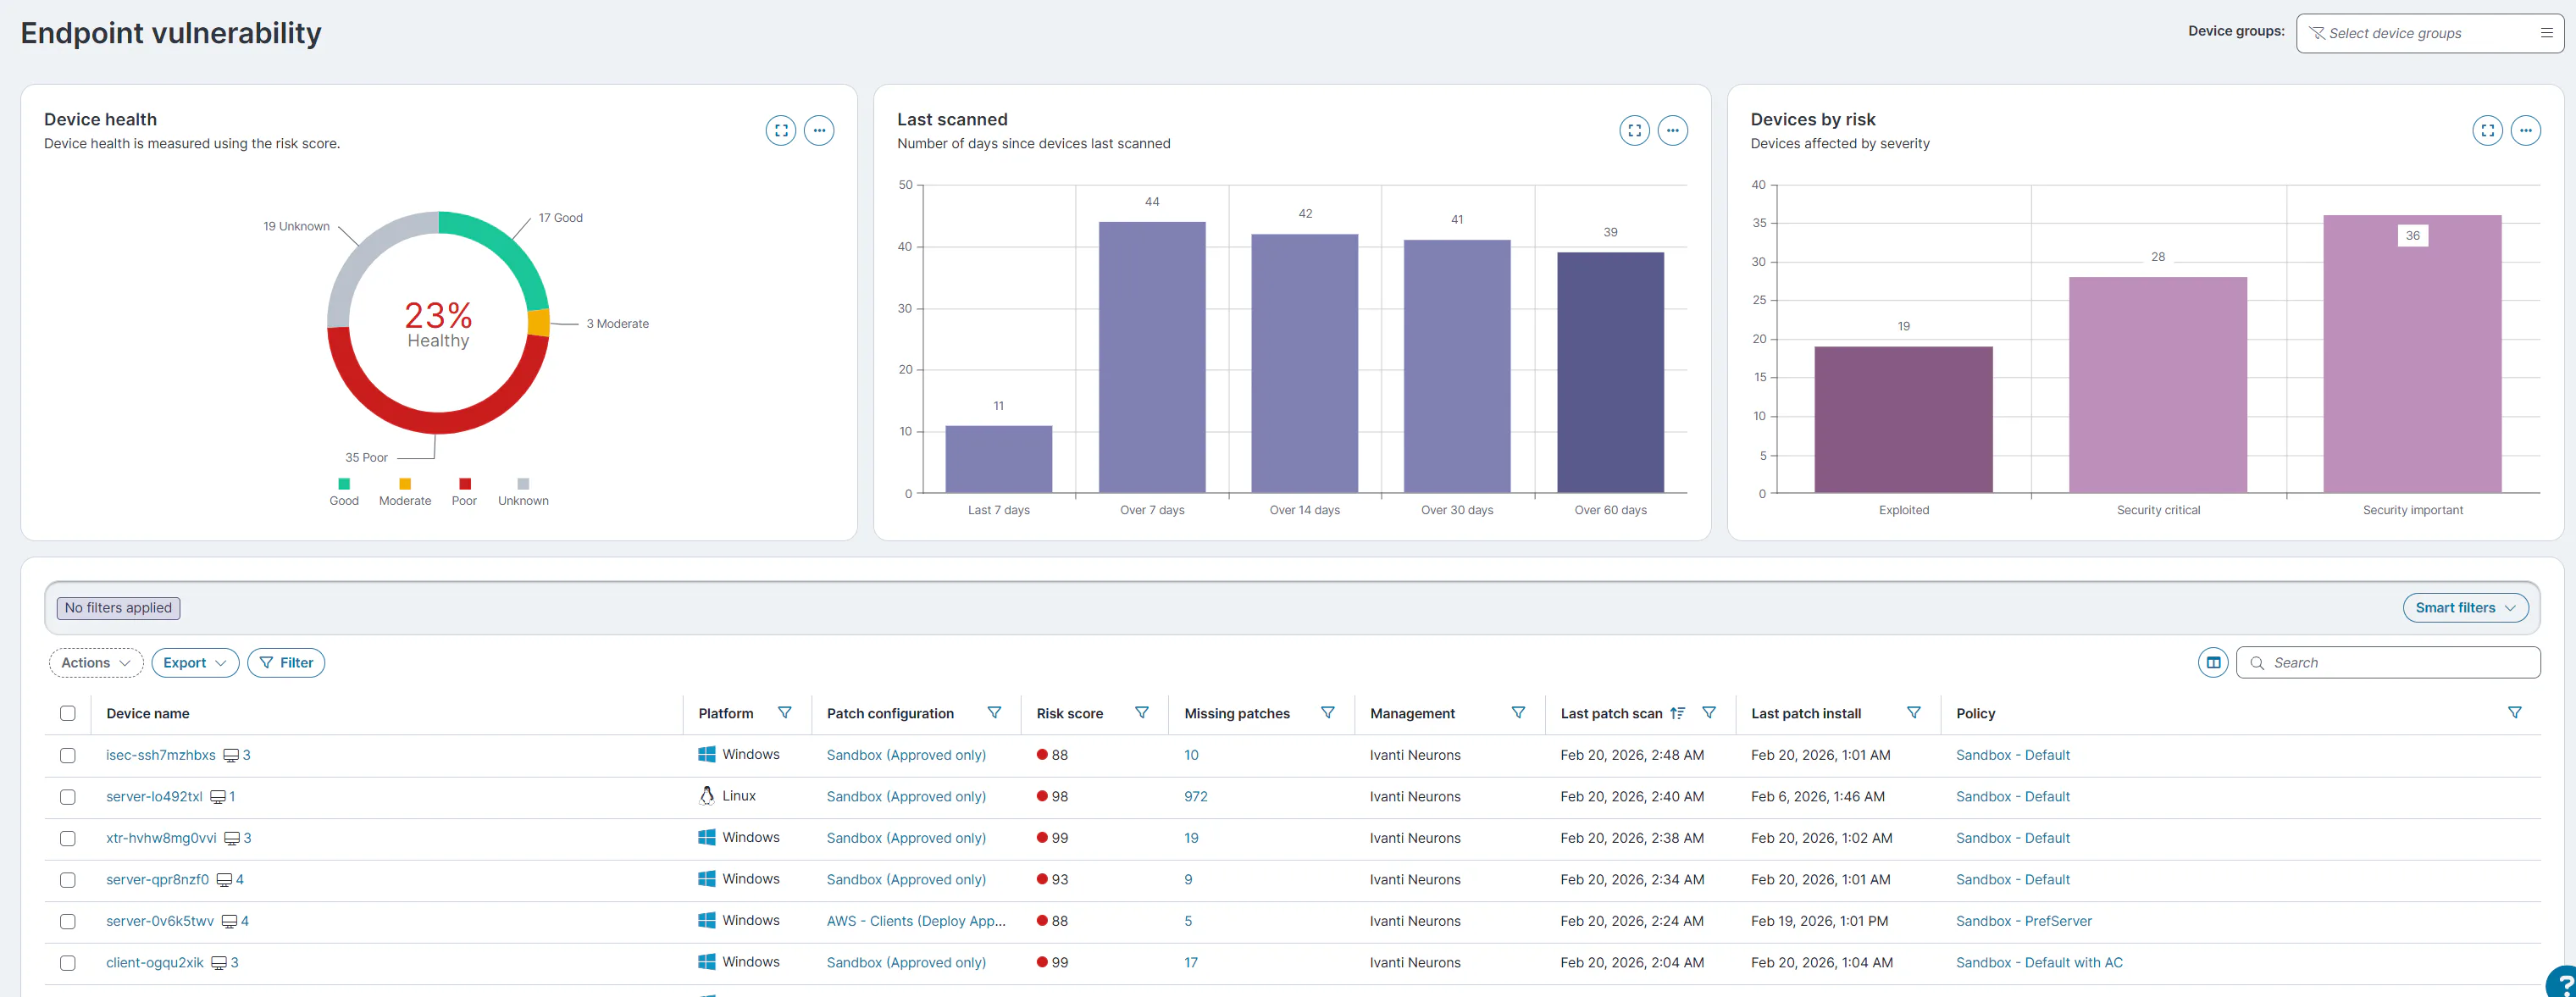Viewport: 2576px width, 997px height.
Task: Expand the Last scanned chart fullscreen
Action: 1634,130
